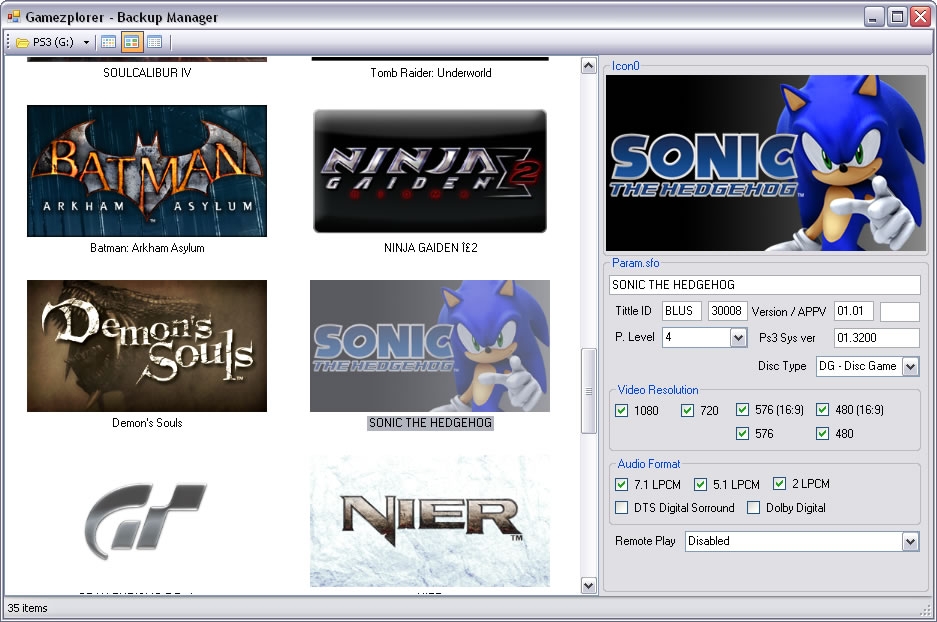Click the game list scroll down arrow
The image size is (937, 622).
click(589, 586)
